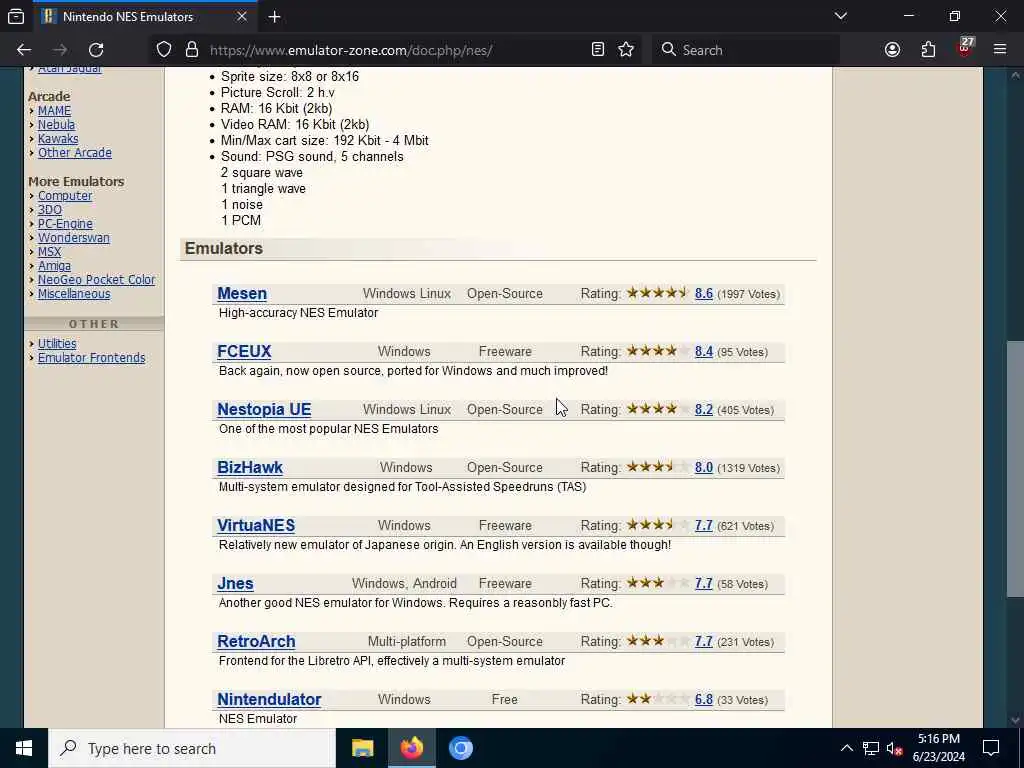The image size is (1024, 768).
Task: Click Mesen's 8.6 rating link
Action: 703,294
